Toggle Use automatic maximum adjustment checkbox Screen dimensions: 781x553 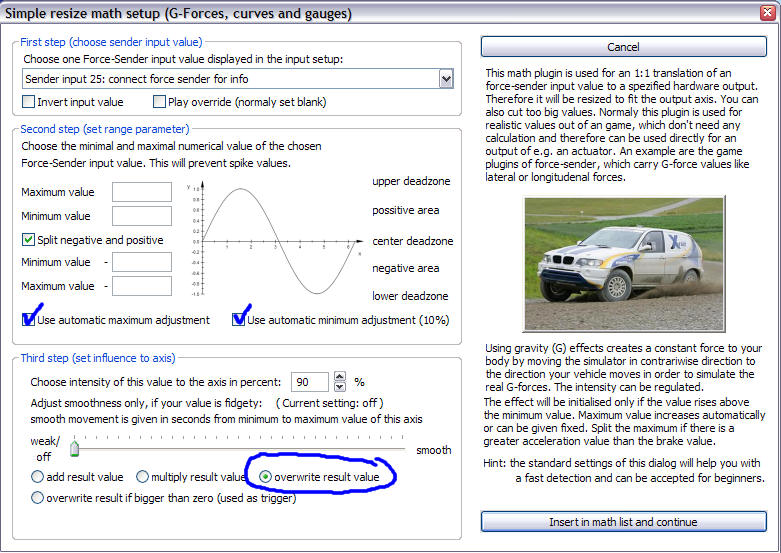pyautogui.click(x=28, y=320)
